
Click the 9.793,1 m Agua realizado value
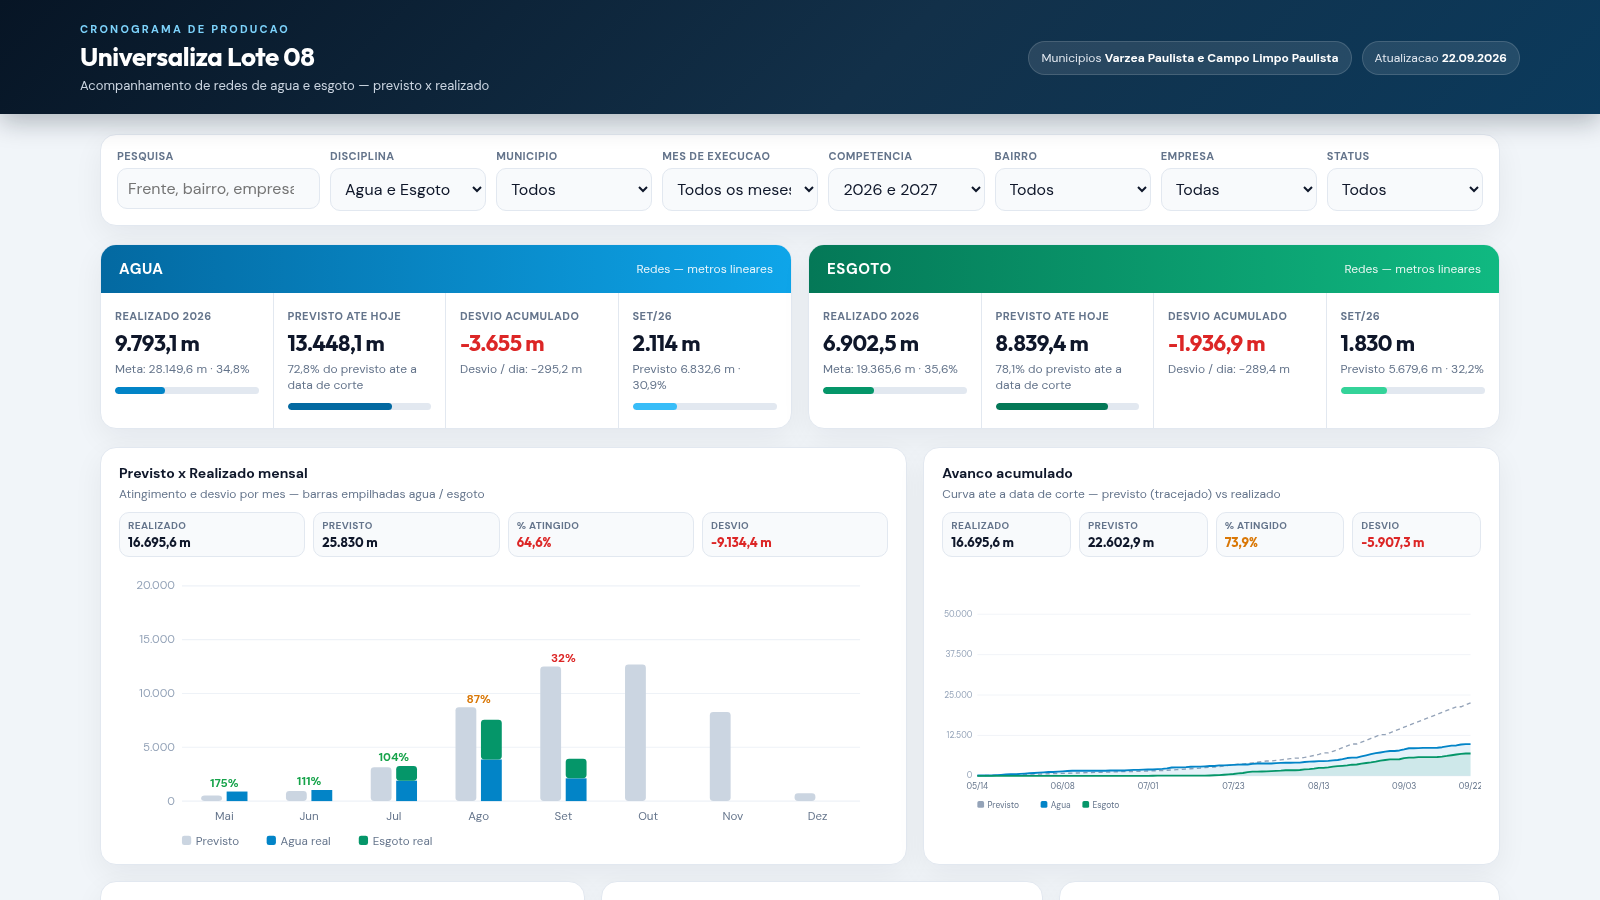click(157, 344)
